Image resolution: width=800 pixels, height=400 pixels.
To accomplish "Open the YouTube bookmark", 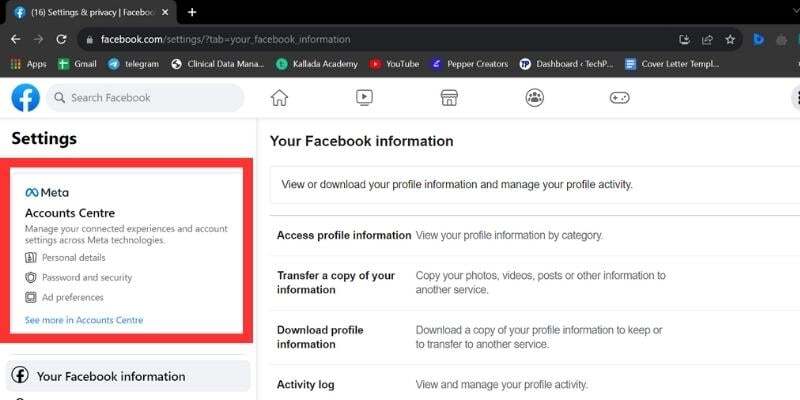I will (394, 64).
